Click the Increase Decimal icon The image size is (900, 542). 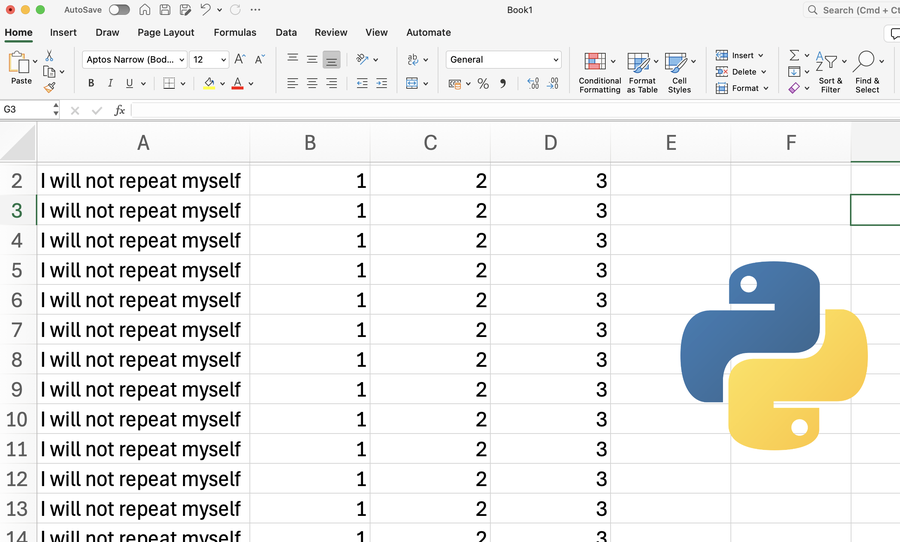[533, 84]
